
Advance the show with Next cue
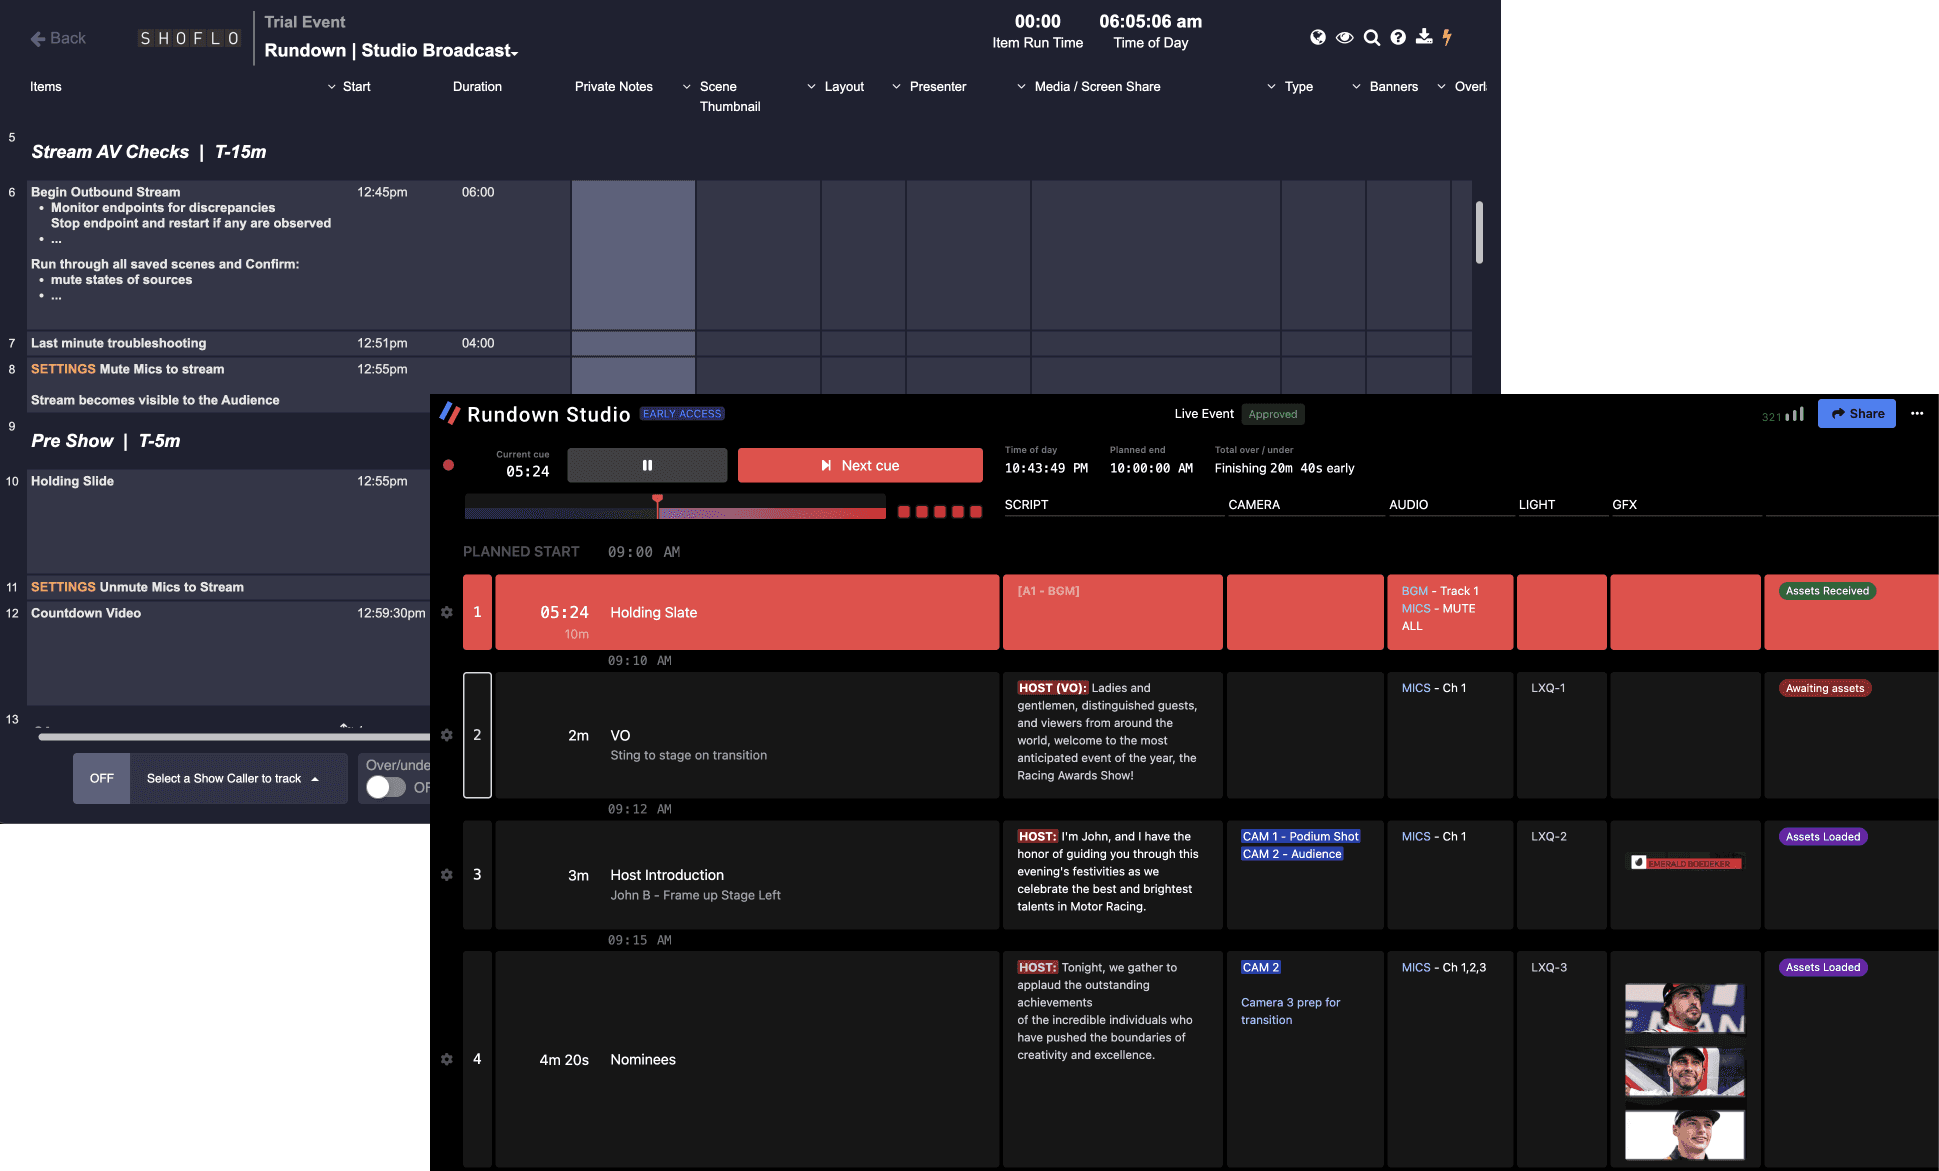click(x=860, y=465)
